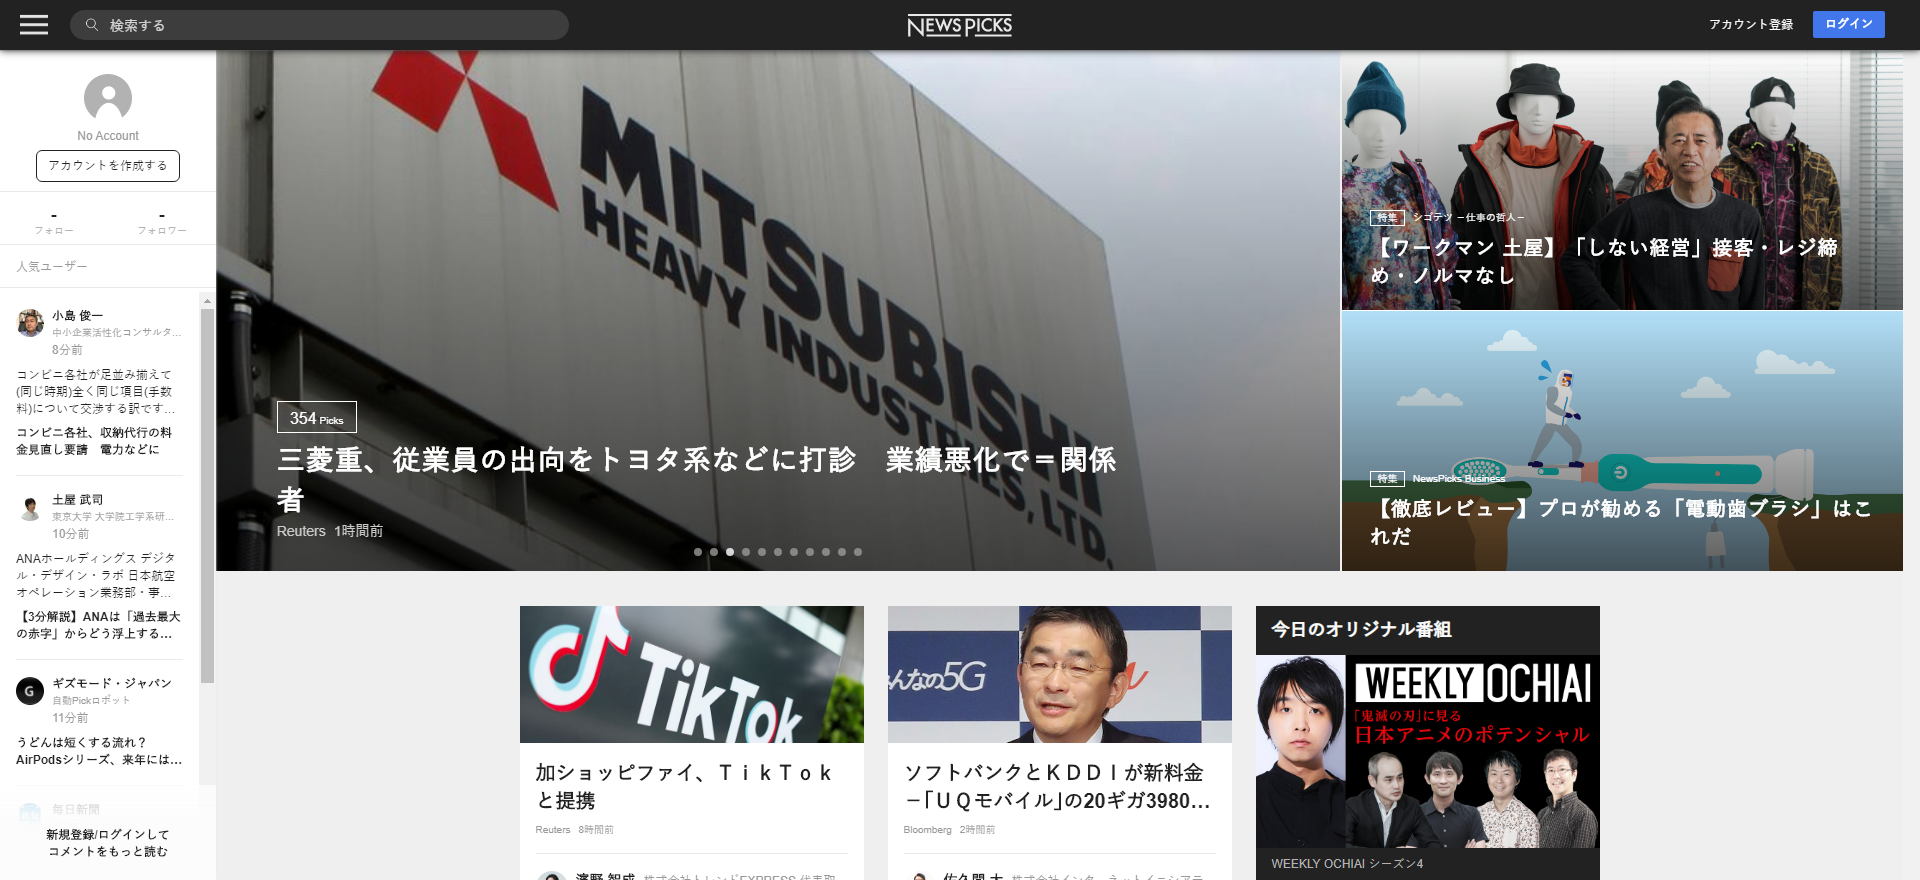Screen dimensions: 1920x880
Task: Open アカウント登録 link
Action: pyautogui.click(x=1750, y=25)
